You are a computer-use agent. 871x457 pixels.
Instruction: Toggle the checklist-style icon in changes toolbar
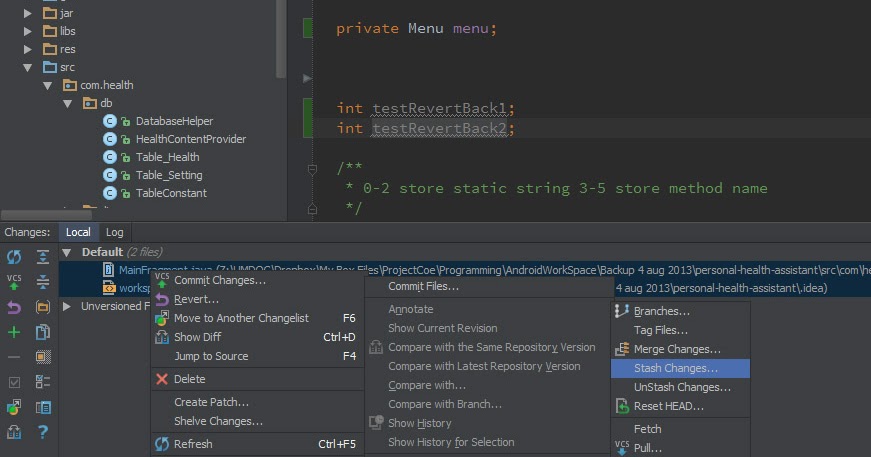(43, 382)
